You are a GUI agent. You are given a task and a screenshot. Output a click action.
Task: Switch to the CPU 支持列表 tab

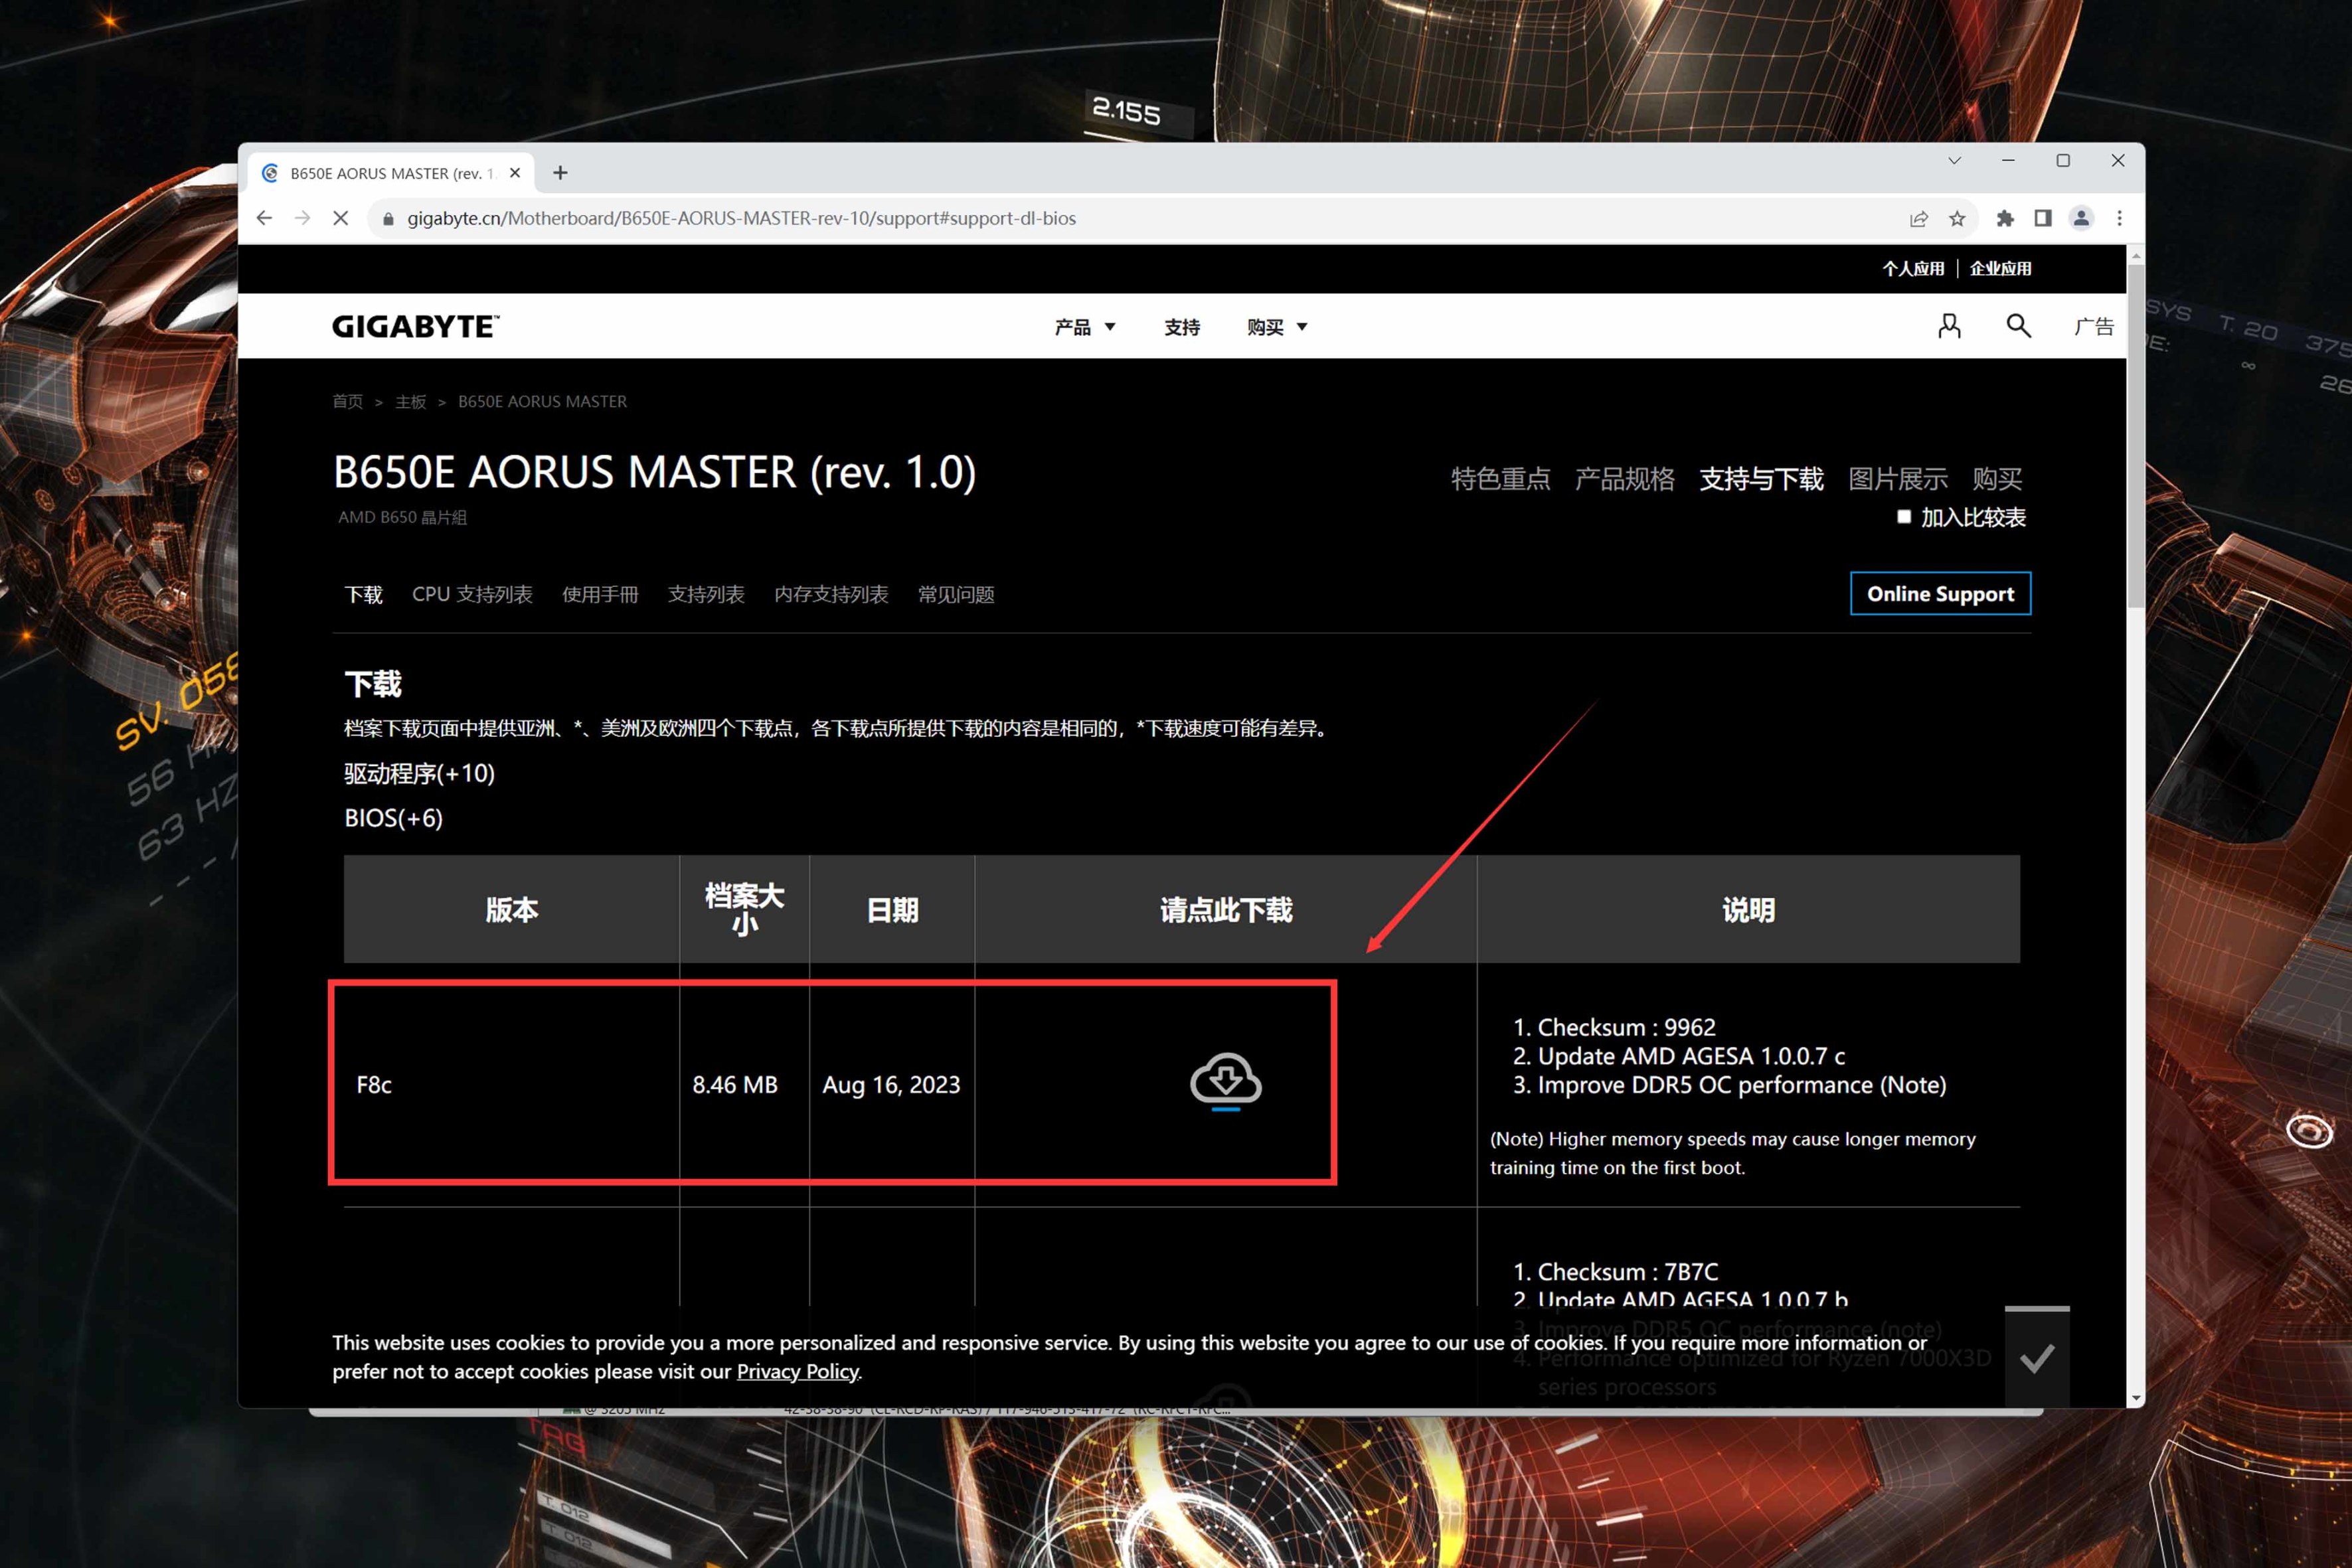(472, 594)
